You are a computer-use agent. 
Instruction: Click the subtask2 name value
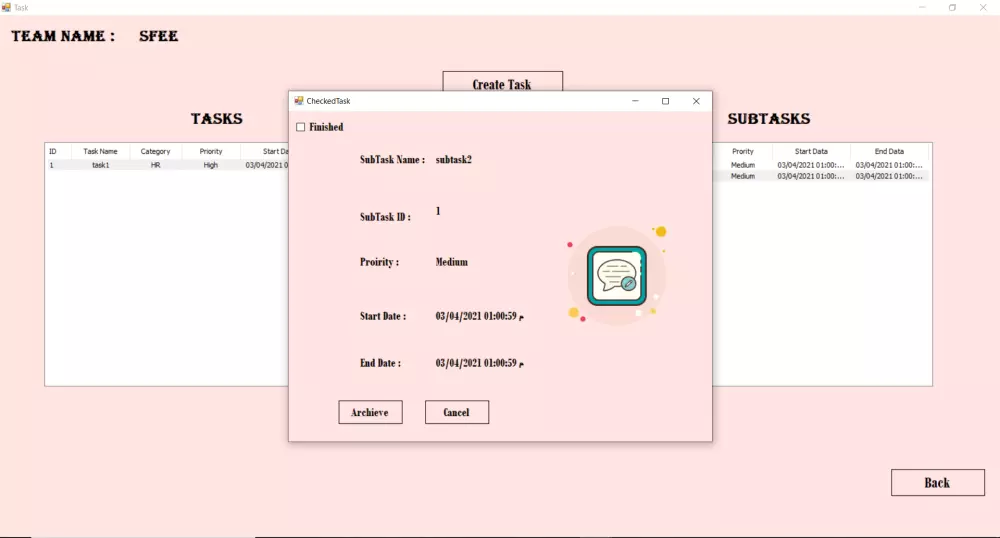(x=453, y=160)
